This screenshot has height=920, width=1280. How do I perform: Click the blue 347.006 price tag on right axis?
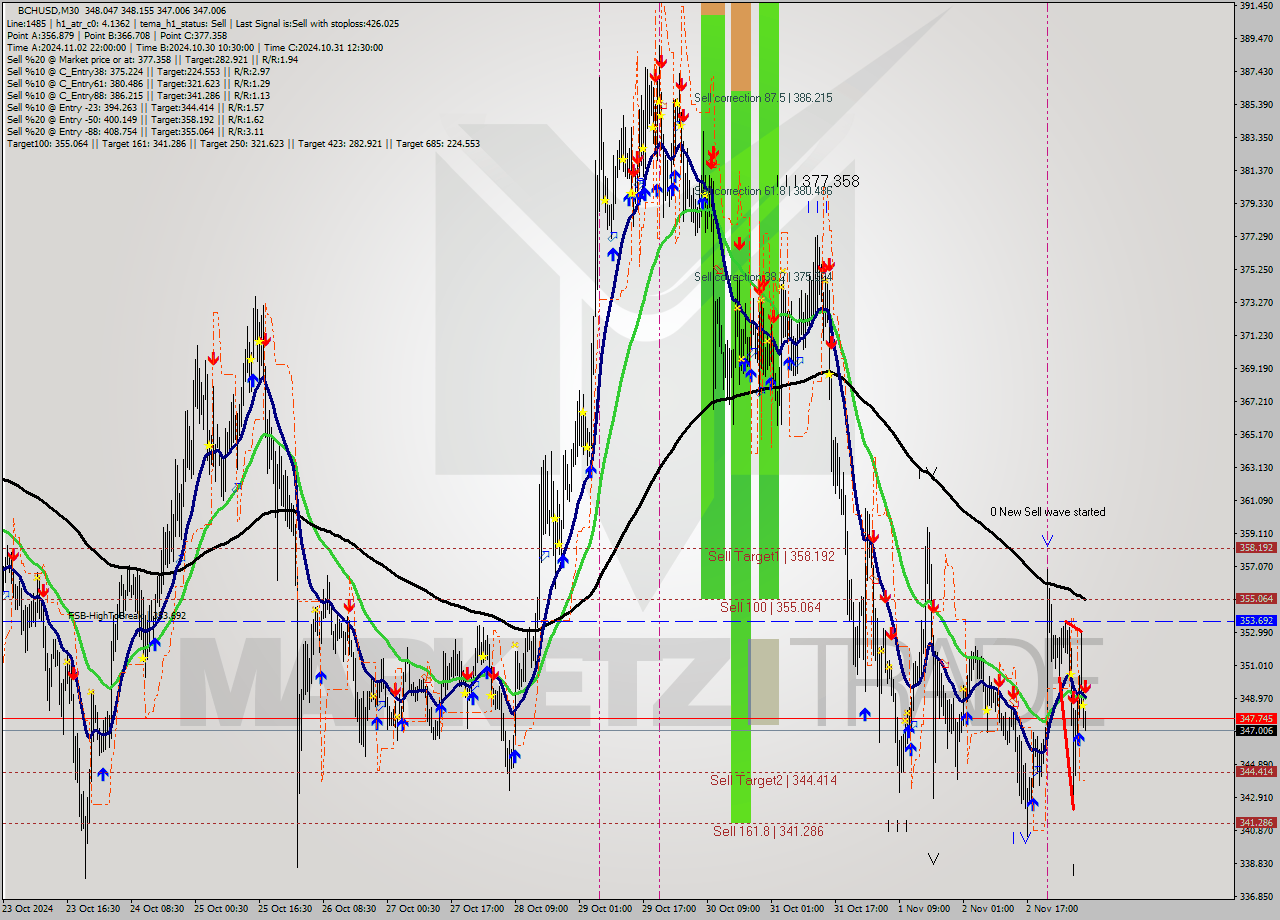(1256, 731)
